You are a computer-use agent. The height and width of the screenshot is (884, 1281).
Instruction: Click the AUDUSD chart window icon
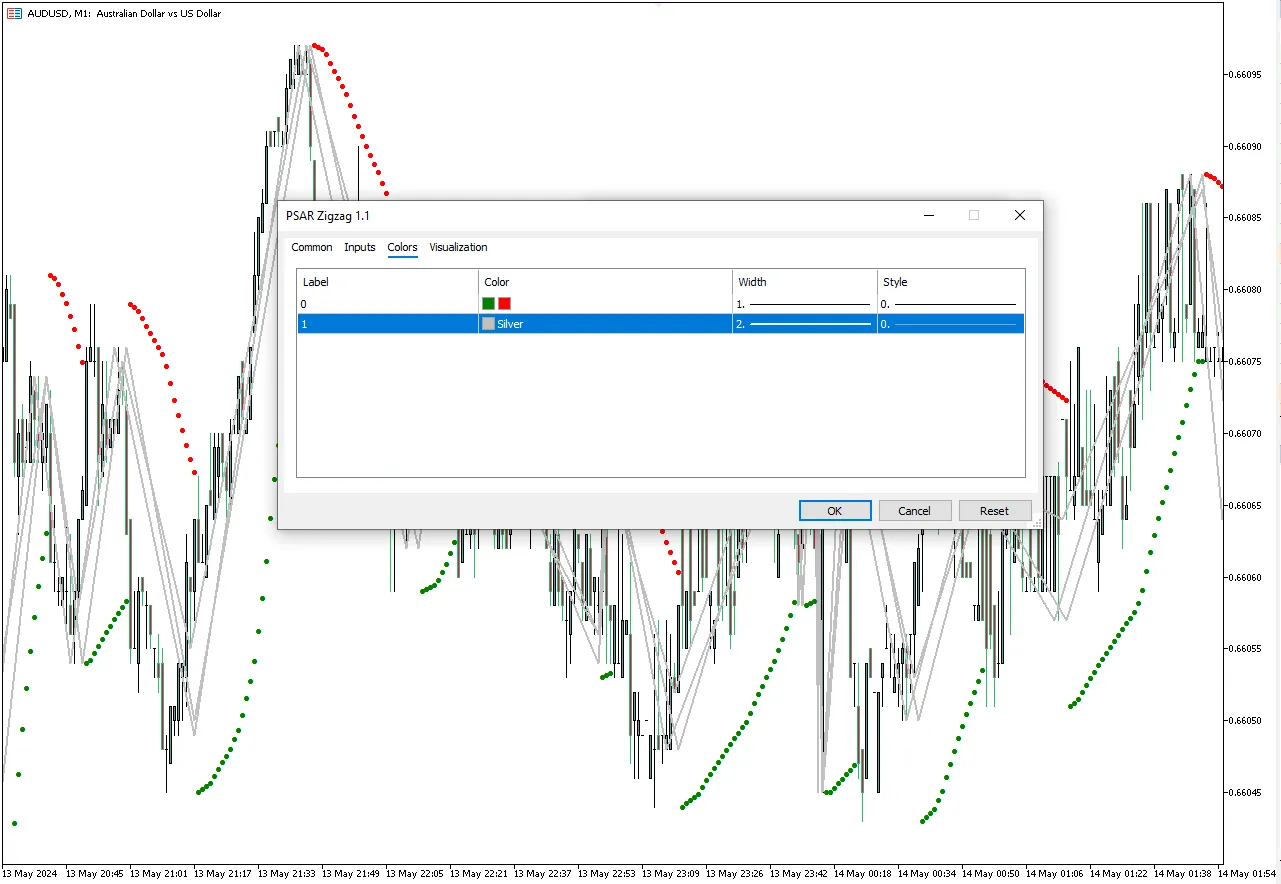(x=14, y=13)
